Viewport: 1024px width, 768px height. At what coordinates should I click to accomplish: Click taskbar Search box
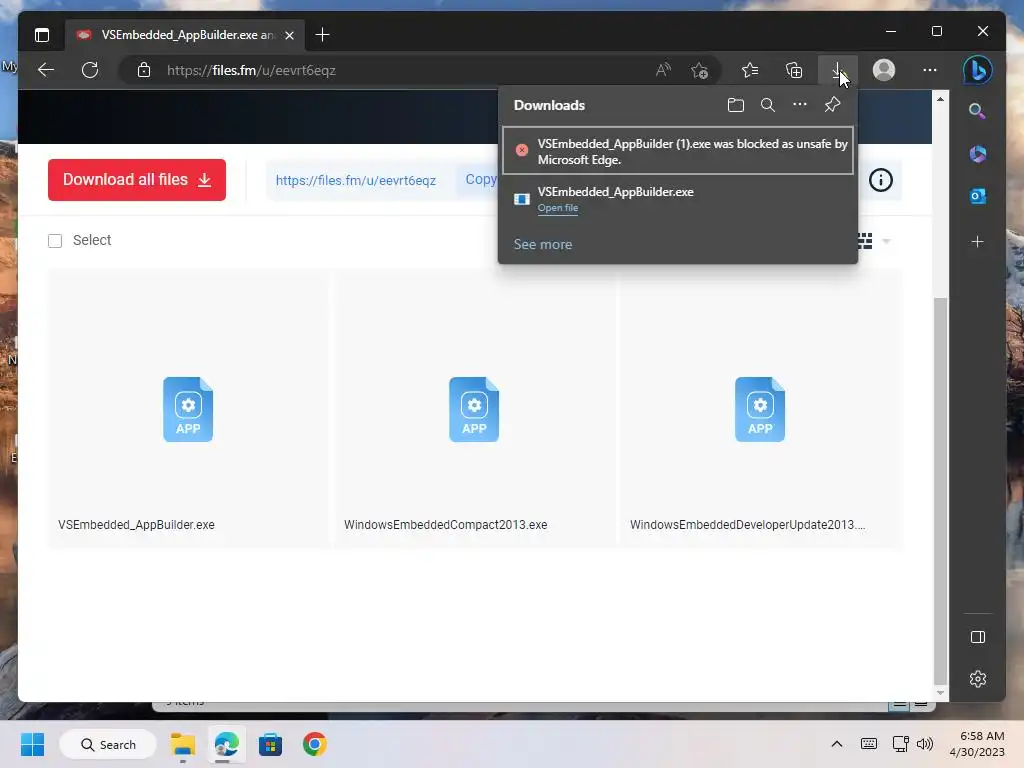pyautogui.click(x=108, y=744)
